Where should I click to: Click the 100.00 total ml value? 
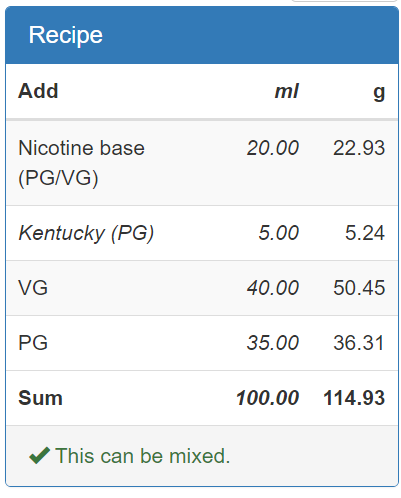click(x=267, y=398)
